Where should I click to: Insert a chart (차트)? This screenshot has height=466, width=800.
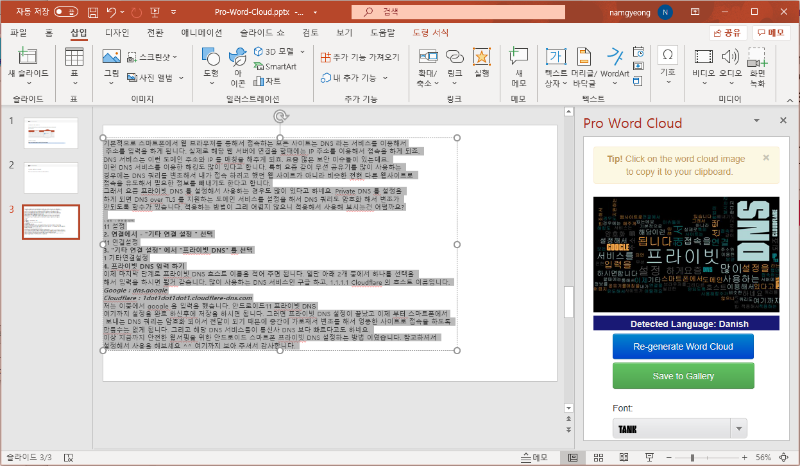click(x=266, y=80)
